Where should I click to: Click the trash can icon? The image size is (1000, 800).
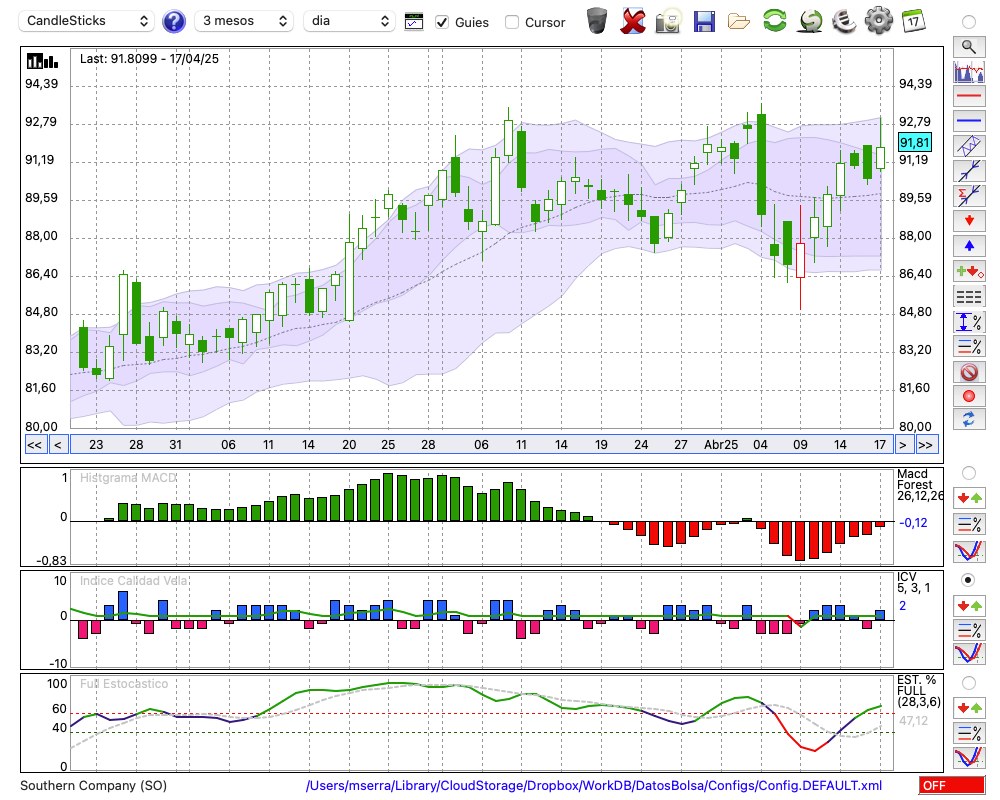click(597, 20)
